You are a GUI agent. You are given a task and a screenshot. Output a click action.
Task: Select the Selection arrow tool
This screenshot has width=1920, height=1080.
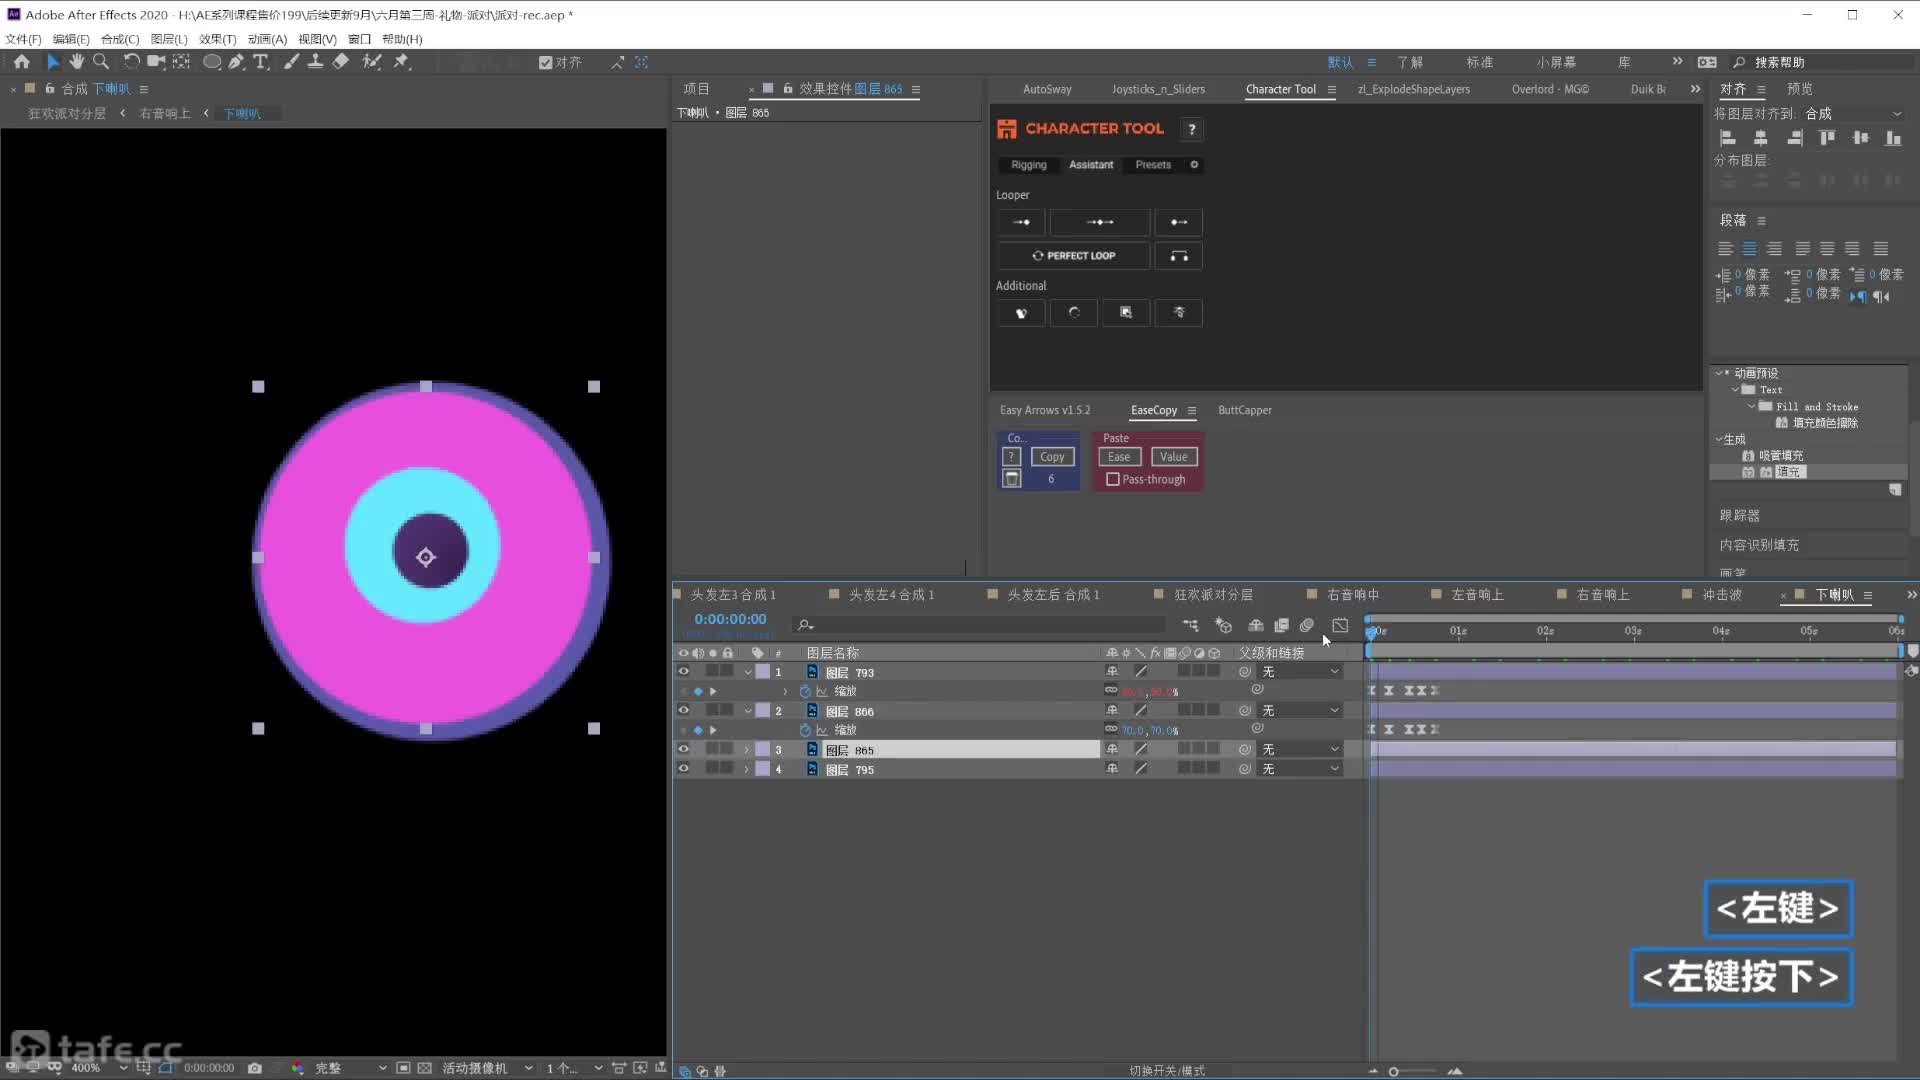pyautogui.click(x=53, y=62)
